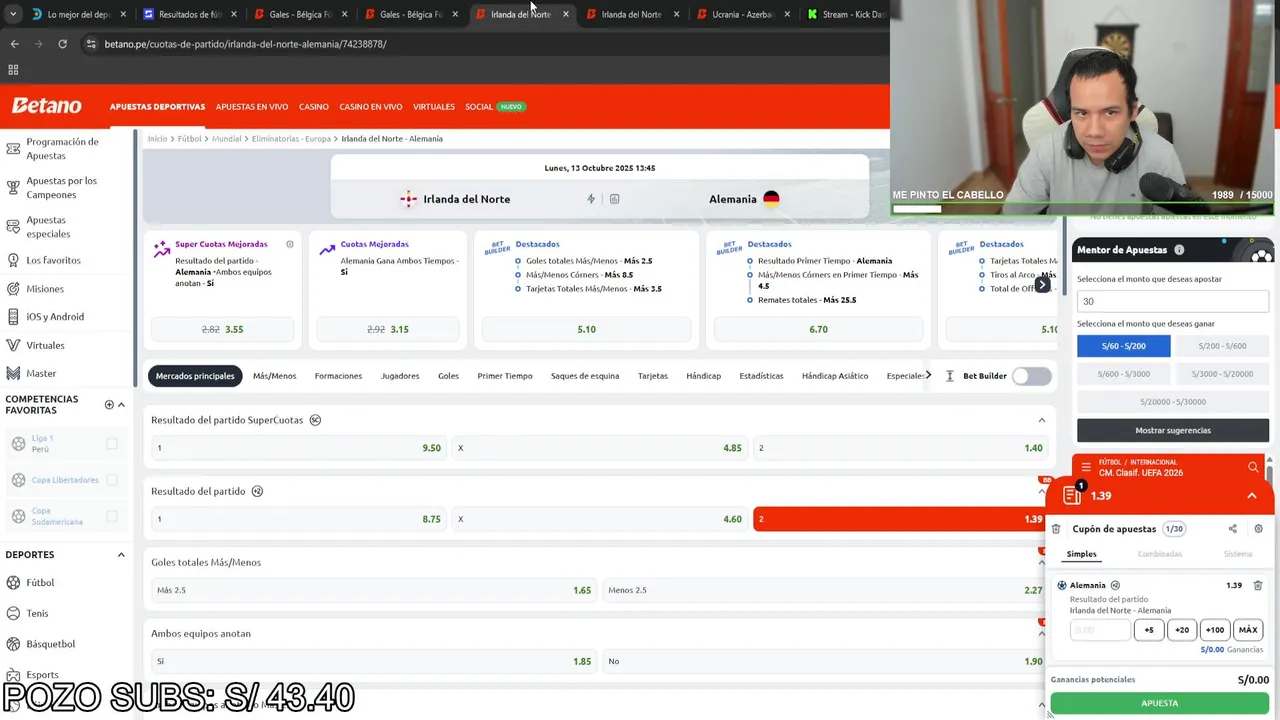Open bet coupon settings gear
This screenshot has width=1280, height=720.
(1258, 529)
